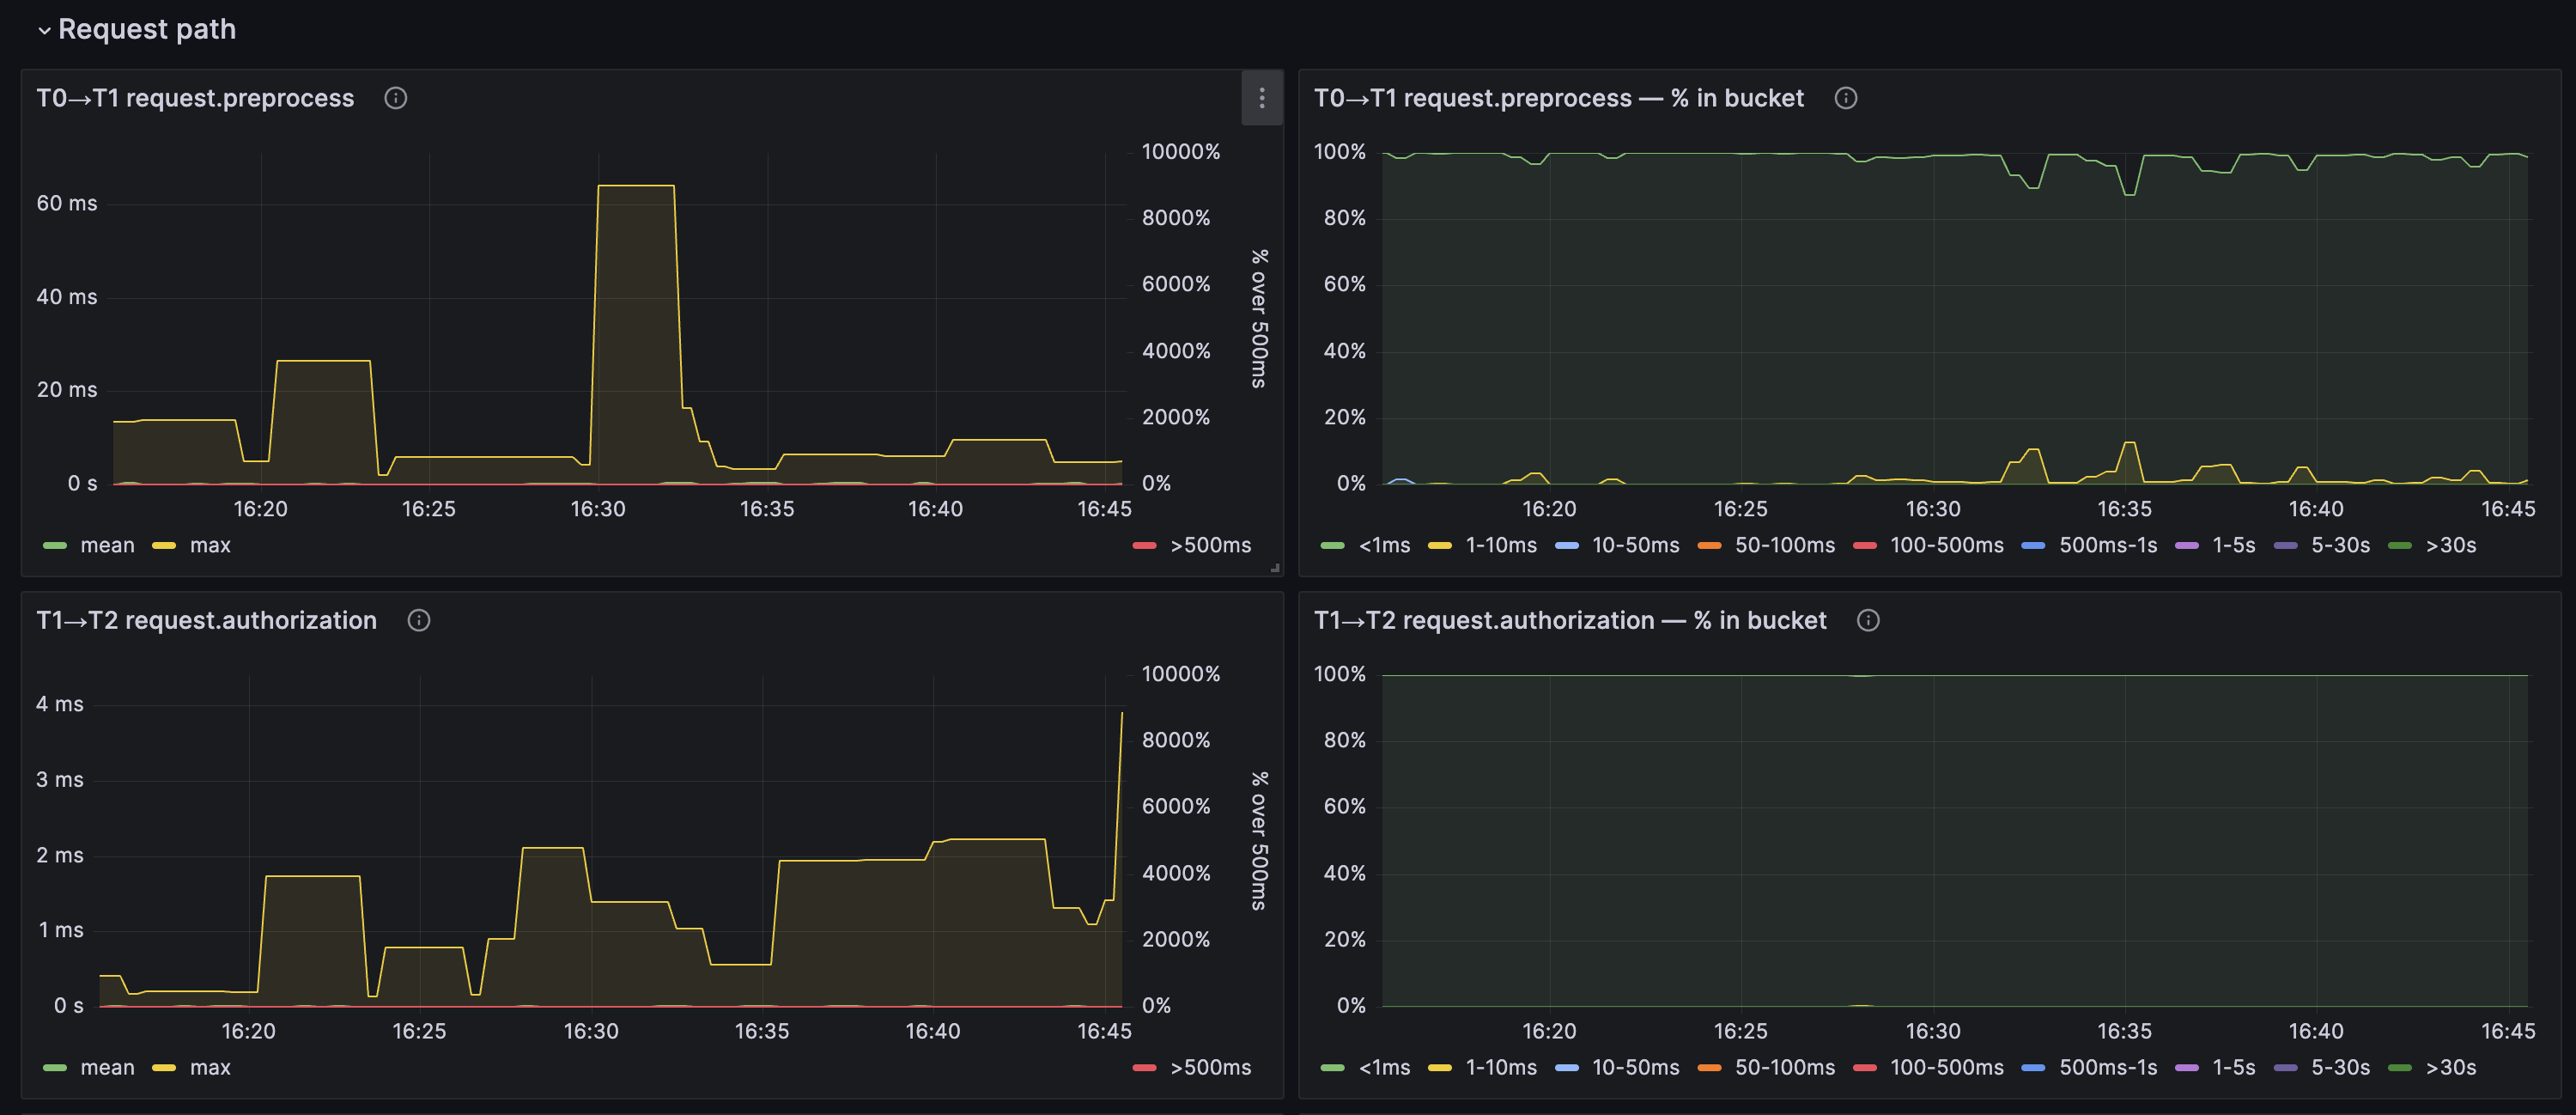Viewport: 2576px width, 1115px height.
Task: Open the preprocess panel three-dot menu
Action: tap(1262, 98)
